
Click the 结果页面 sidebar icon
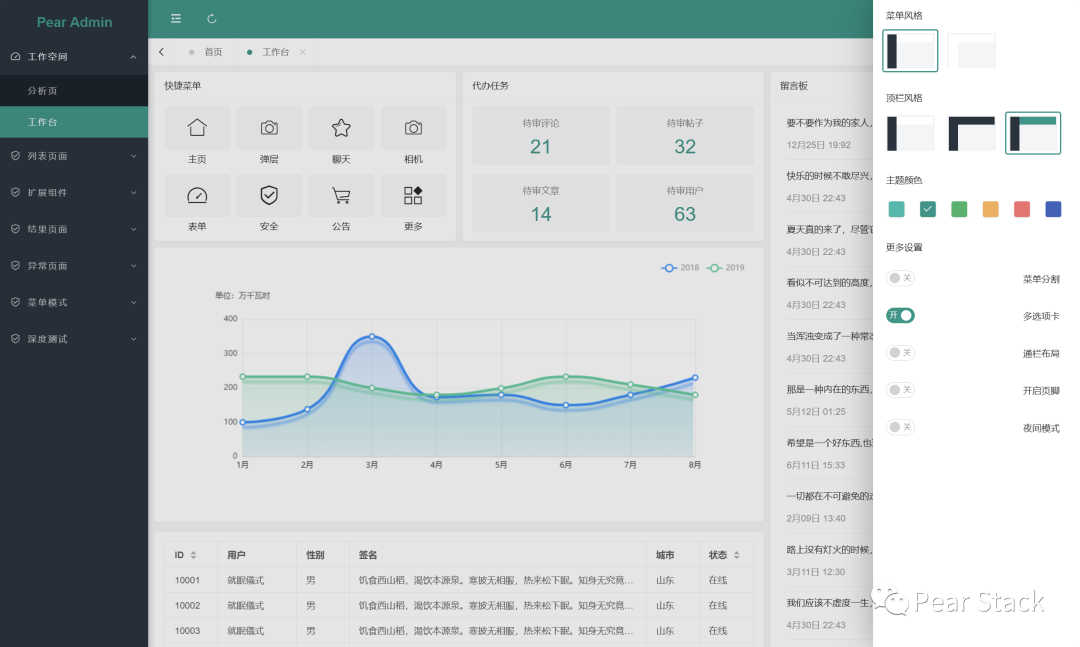pos(15,229)
